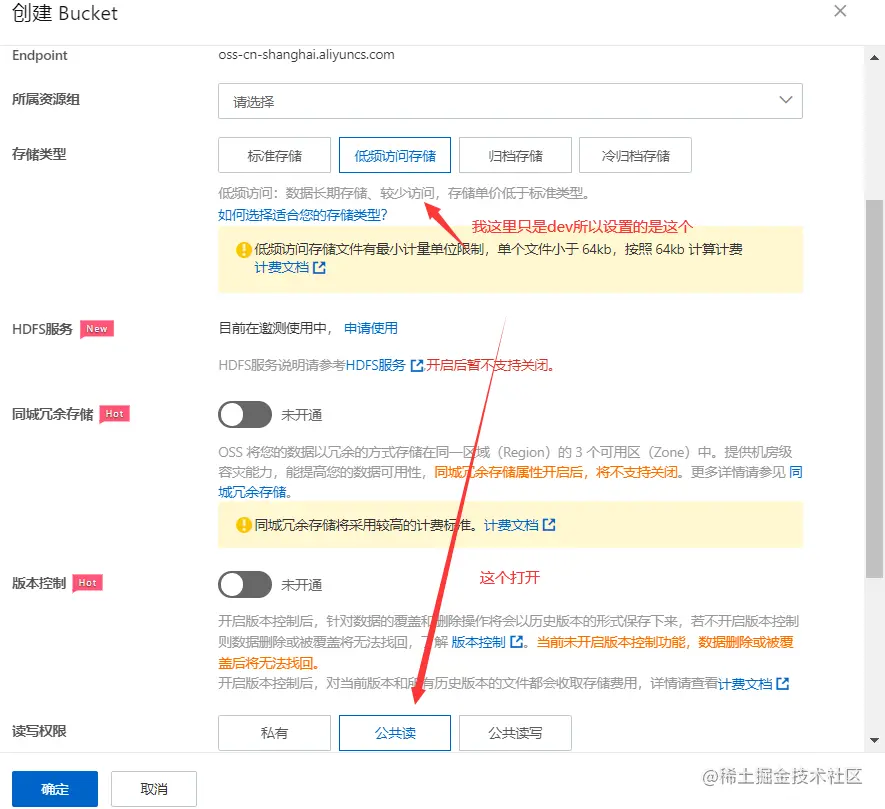Click the 确定 button to confirm
Image resolution: width=885 pixels, height=809 pixels.
(54, 788)
